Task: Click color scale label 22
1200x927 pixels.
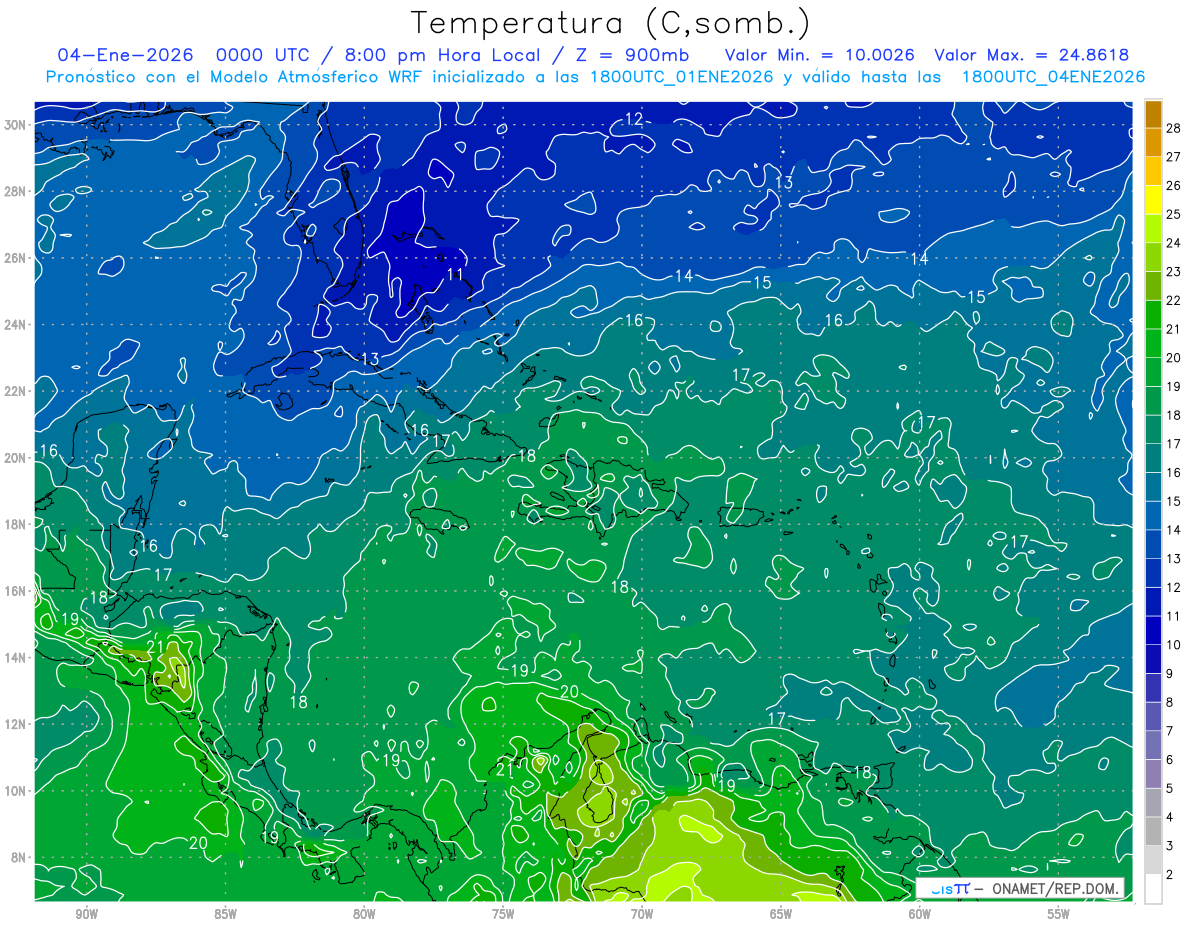Action: point(1174,300)
